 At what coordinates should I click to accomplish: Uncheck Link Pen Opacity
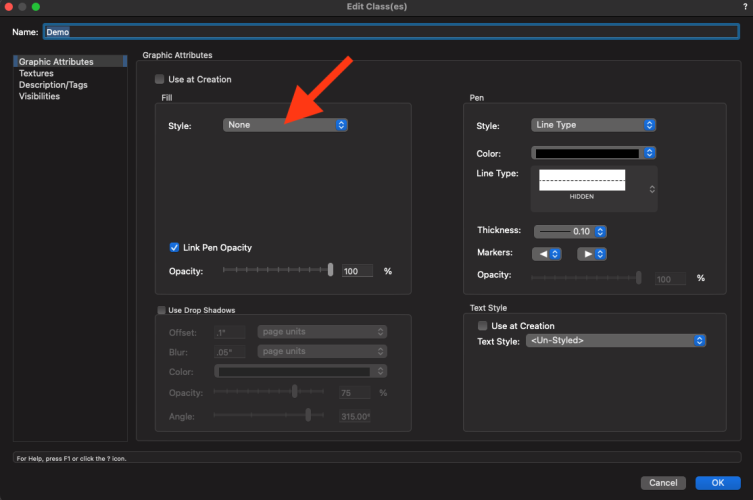(x=175, y=247)
